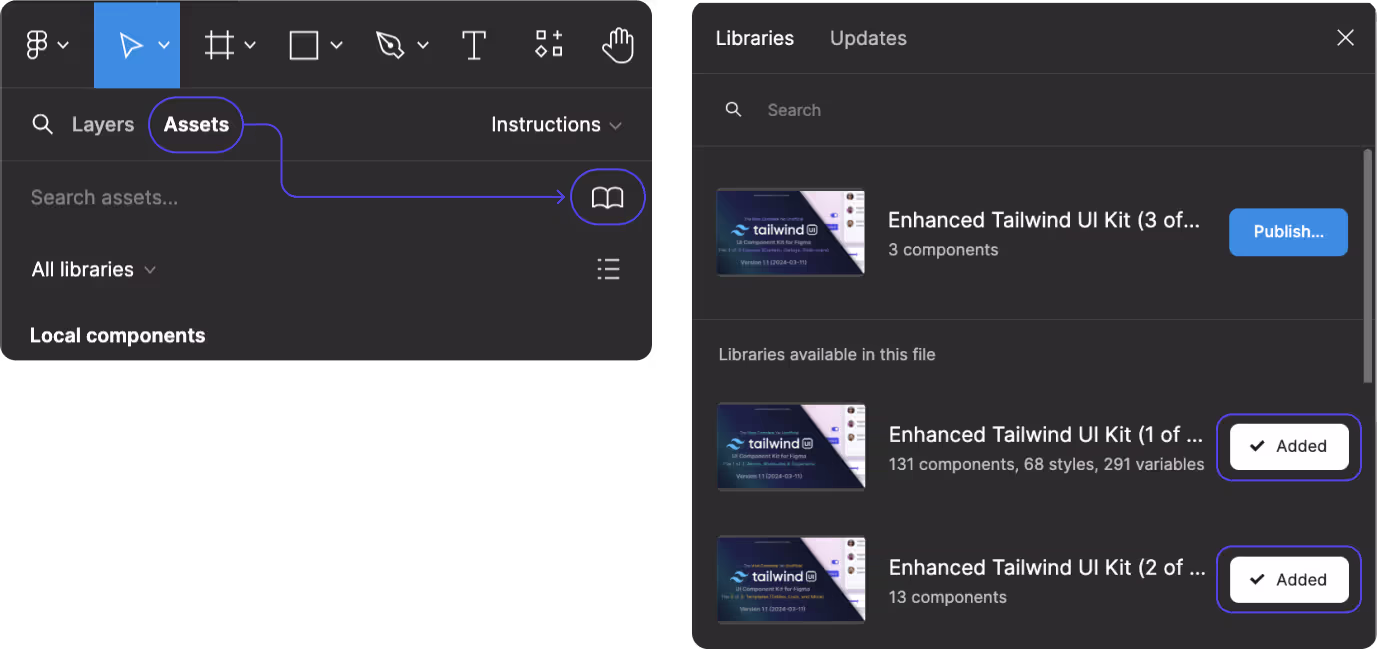Open the team library book icon
The height and width of the screenshot is (649, 1377).
(x=607, y=198)
